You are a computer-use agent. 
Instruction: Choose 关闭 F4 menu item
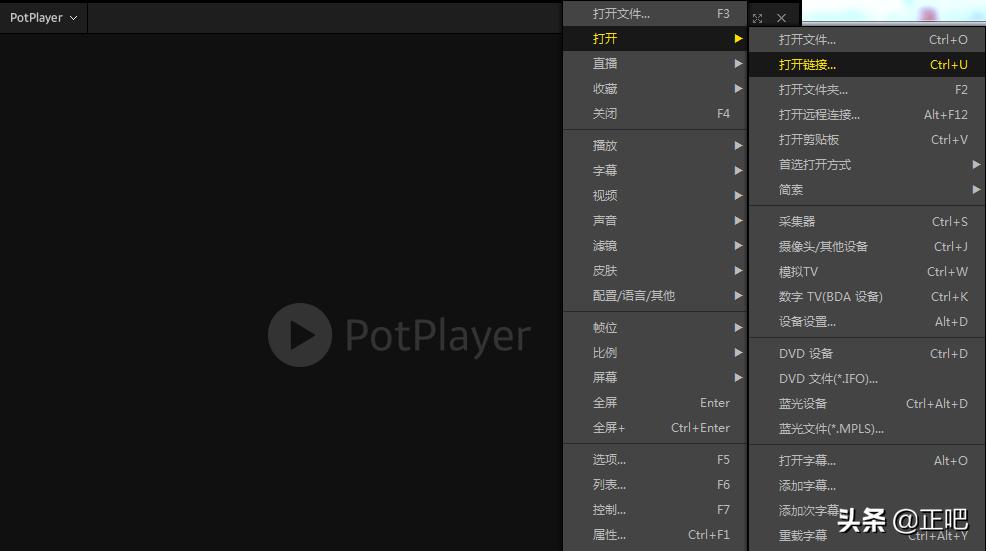pyautogui.click(x=655, y=114)
